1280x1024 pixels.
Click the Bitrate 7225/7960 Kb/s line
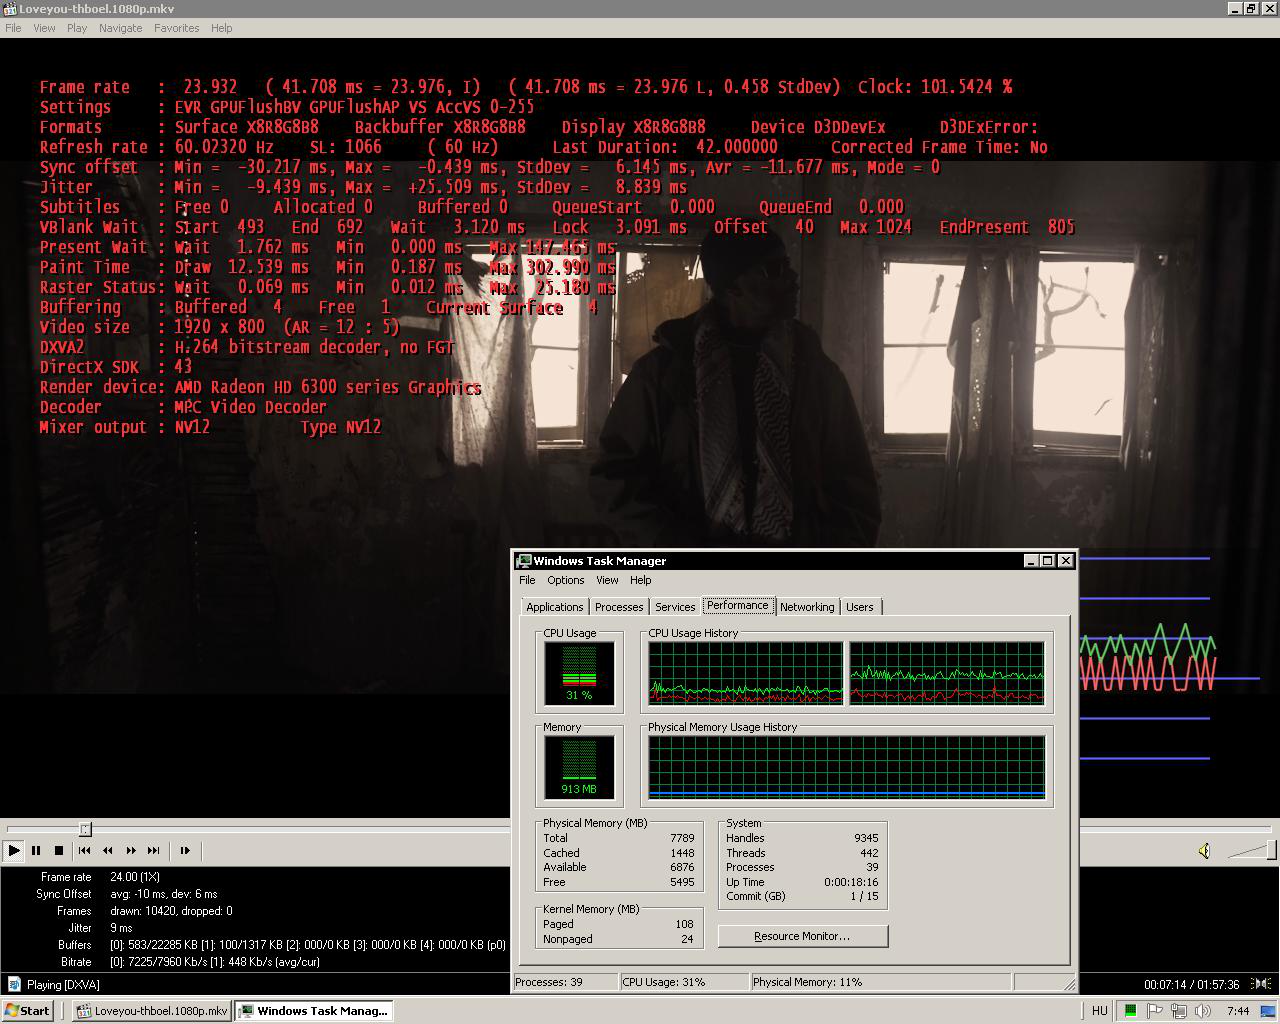(x=215, y=962)
